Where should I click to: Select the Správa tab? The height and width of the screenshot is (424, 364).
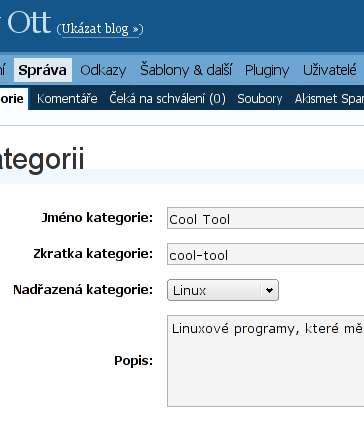click(43, 70)
